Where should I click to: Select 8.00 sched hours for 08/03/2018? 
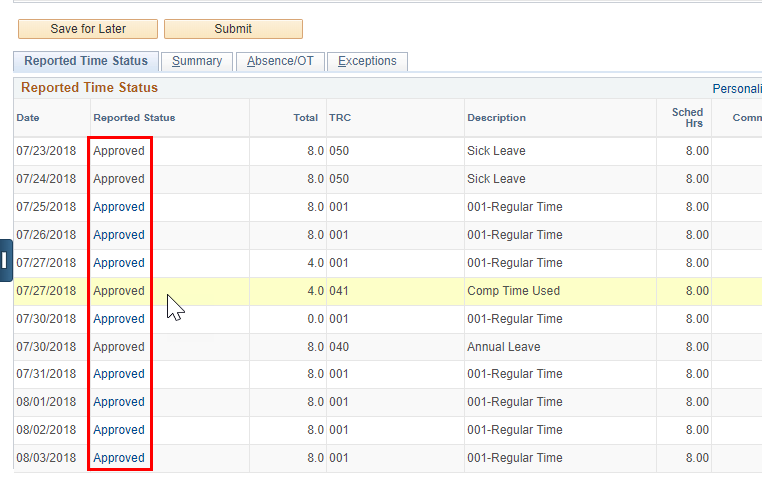[x=697, y=458]
